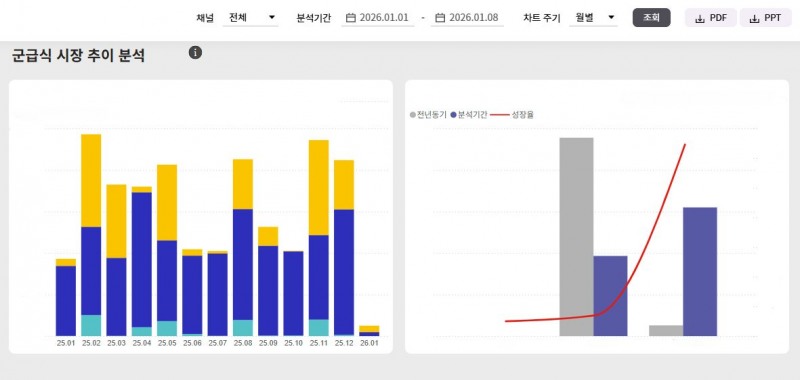Click the blue segment of the 25.08 bar
Screen dimensions: 800x380
[243, 264]
